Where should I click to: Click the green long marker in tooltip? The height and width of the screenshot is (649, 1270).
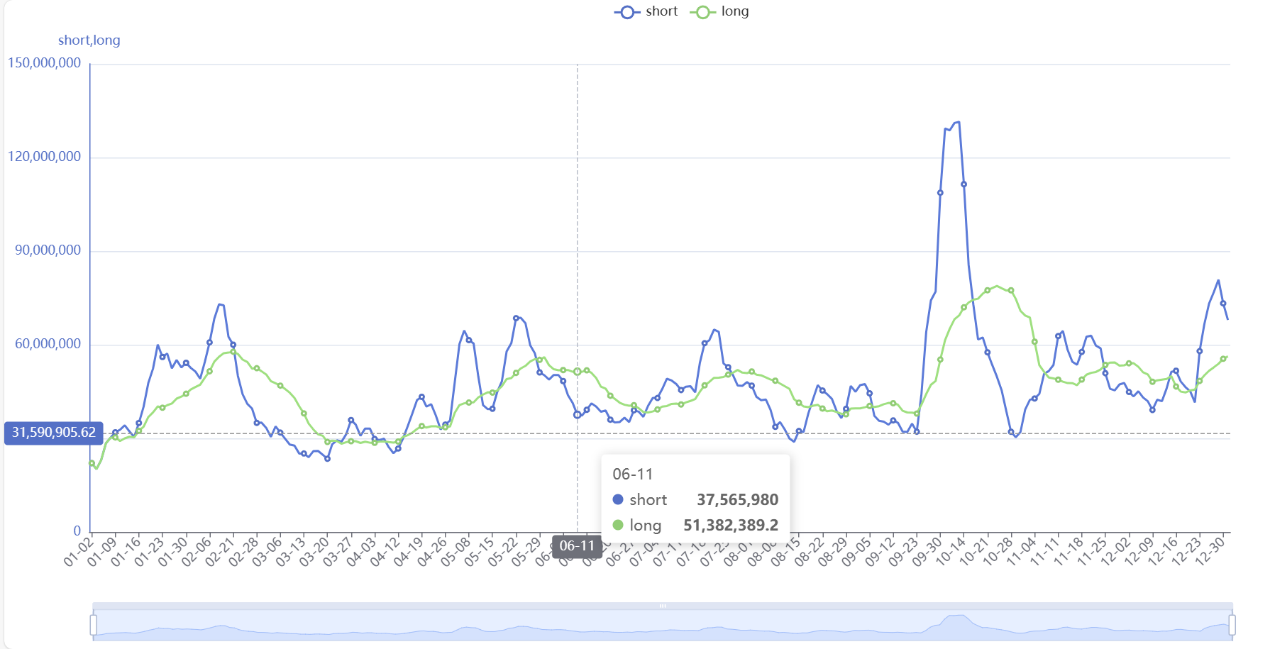point(617,525)
